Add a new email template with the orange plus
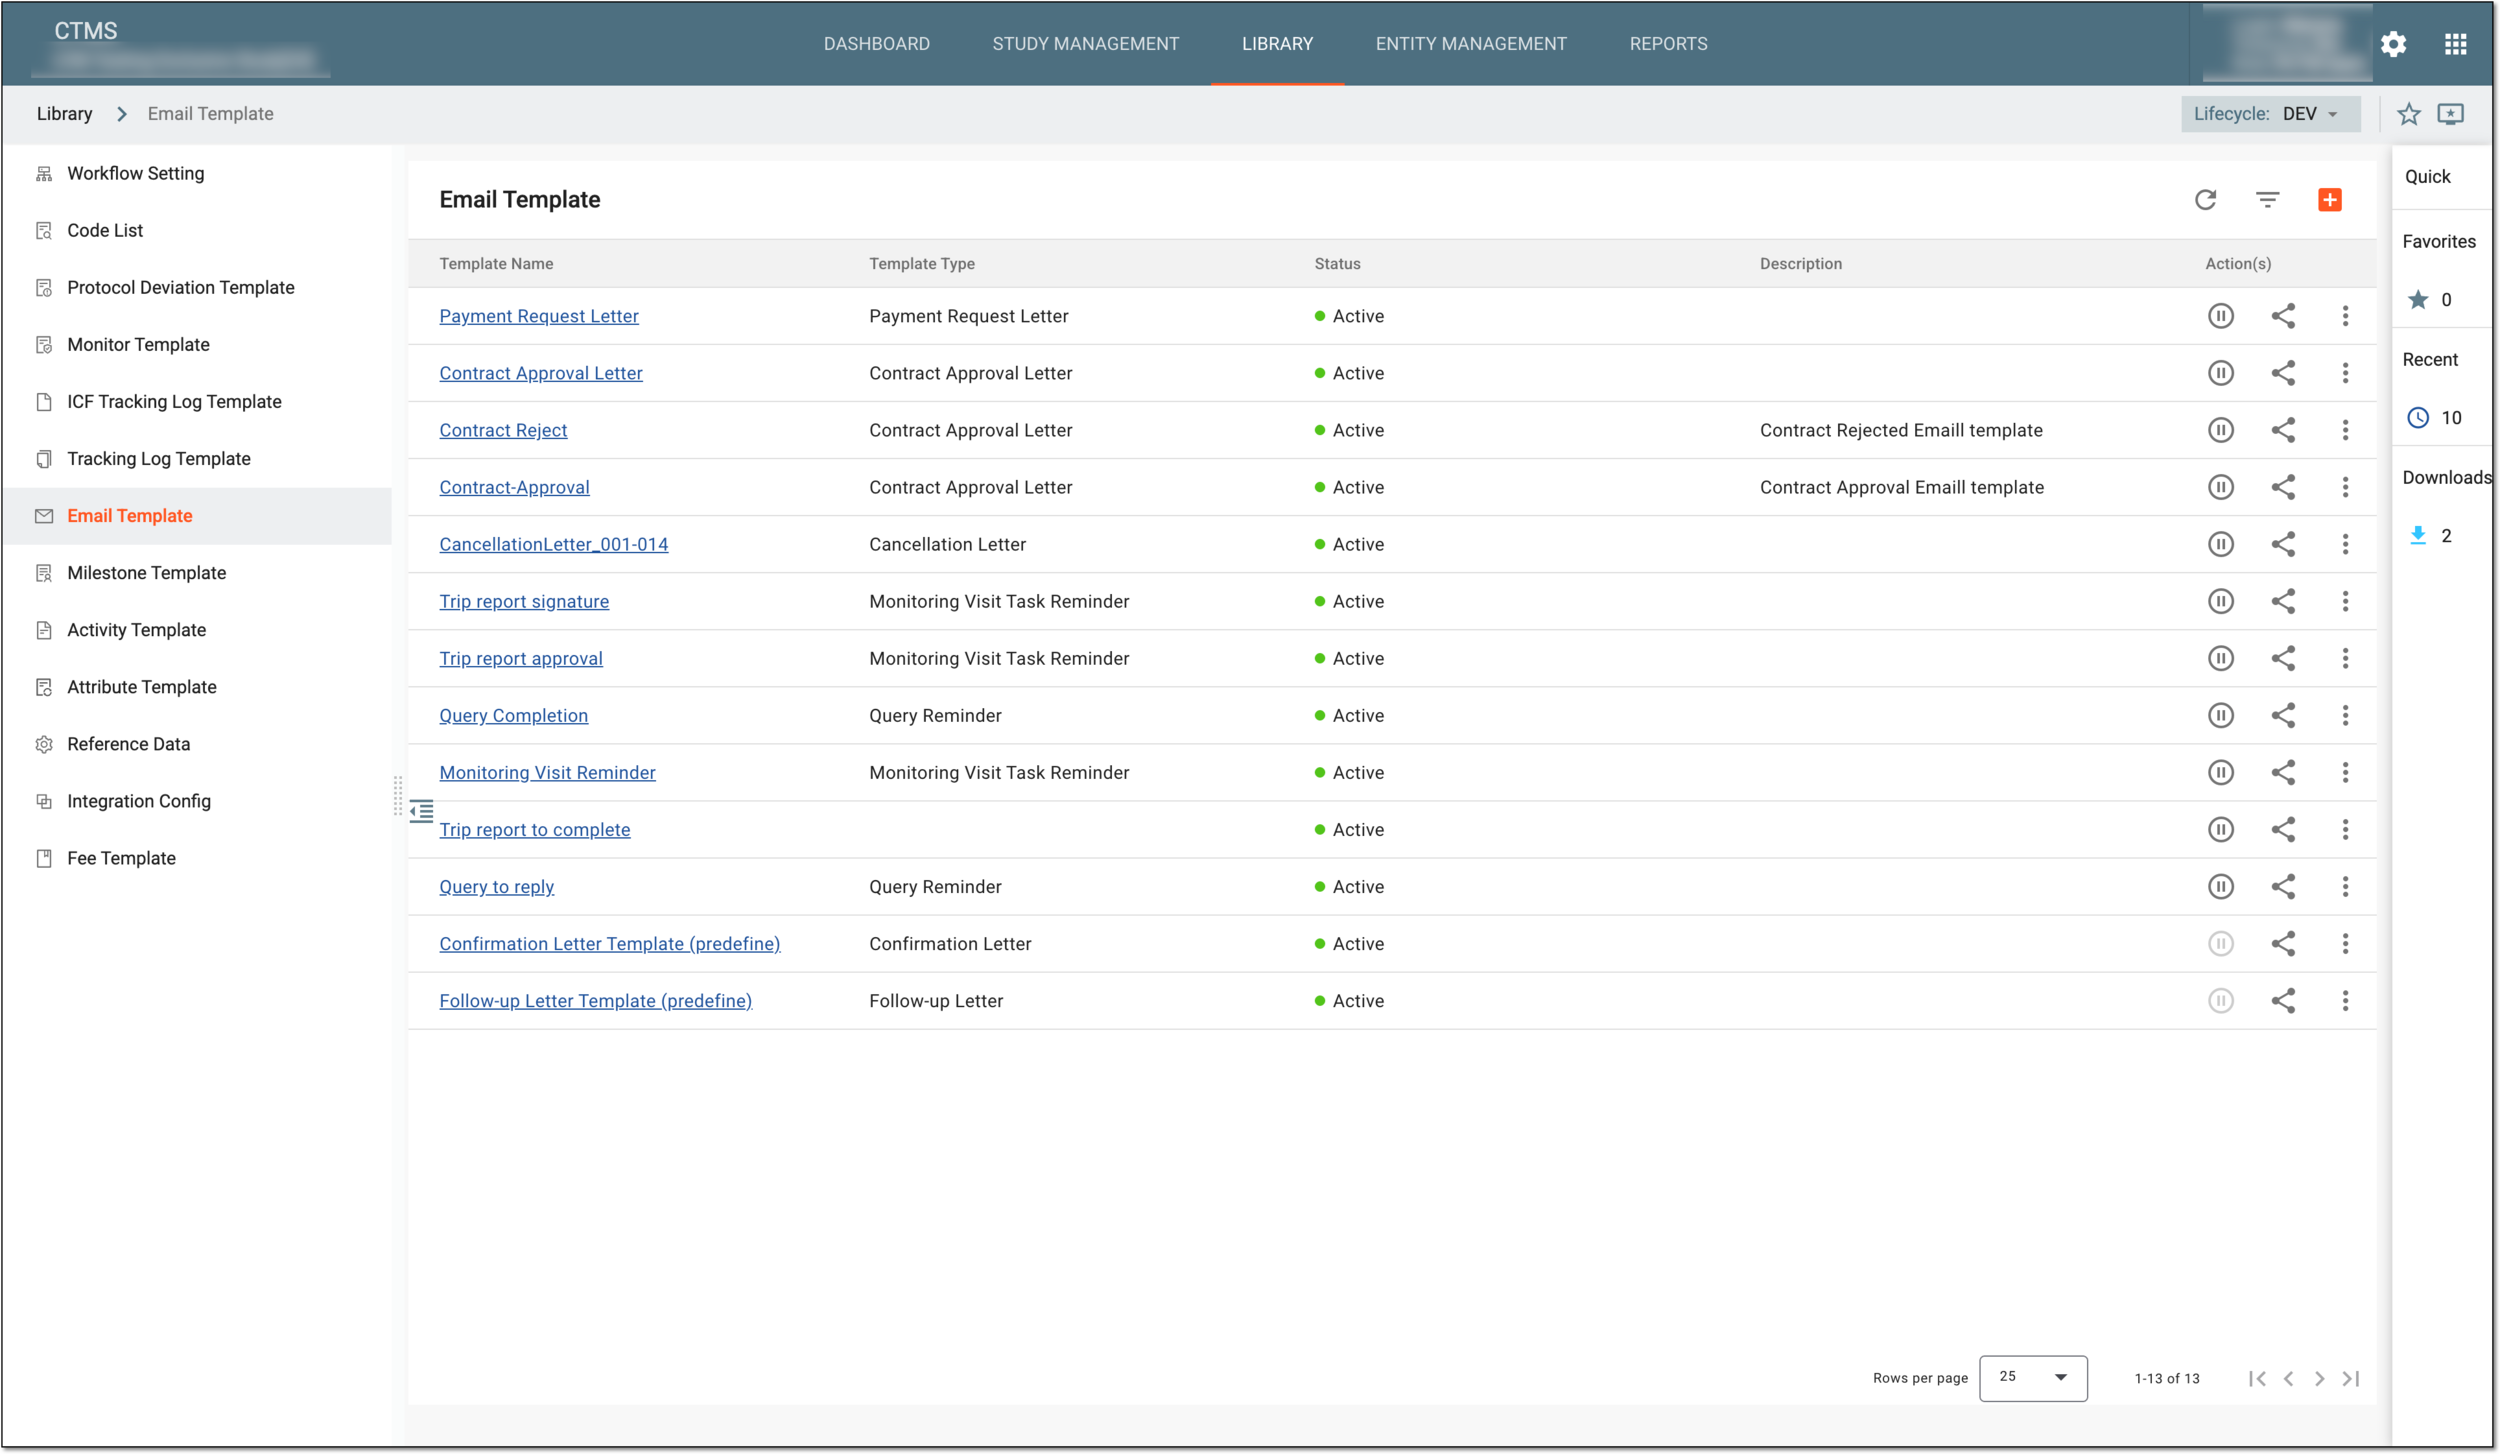This screenshot has width=2500, height=1454. (2329, 200)
